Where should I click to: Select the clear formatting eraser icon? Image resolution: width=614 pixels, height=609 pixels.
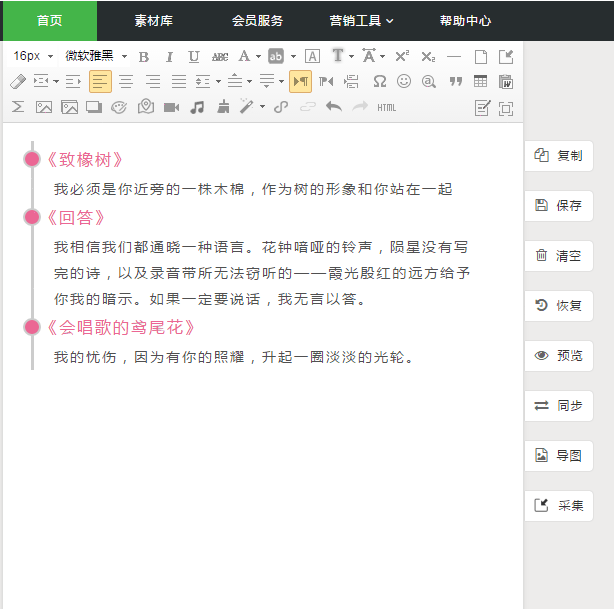[18, 82]
